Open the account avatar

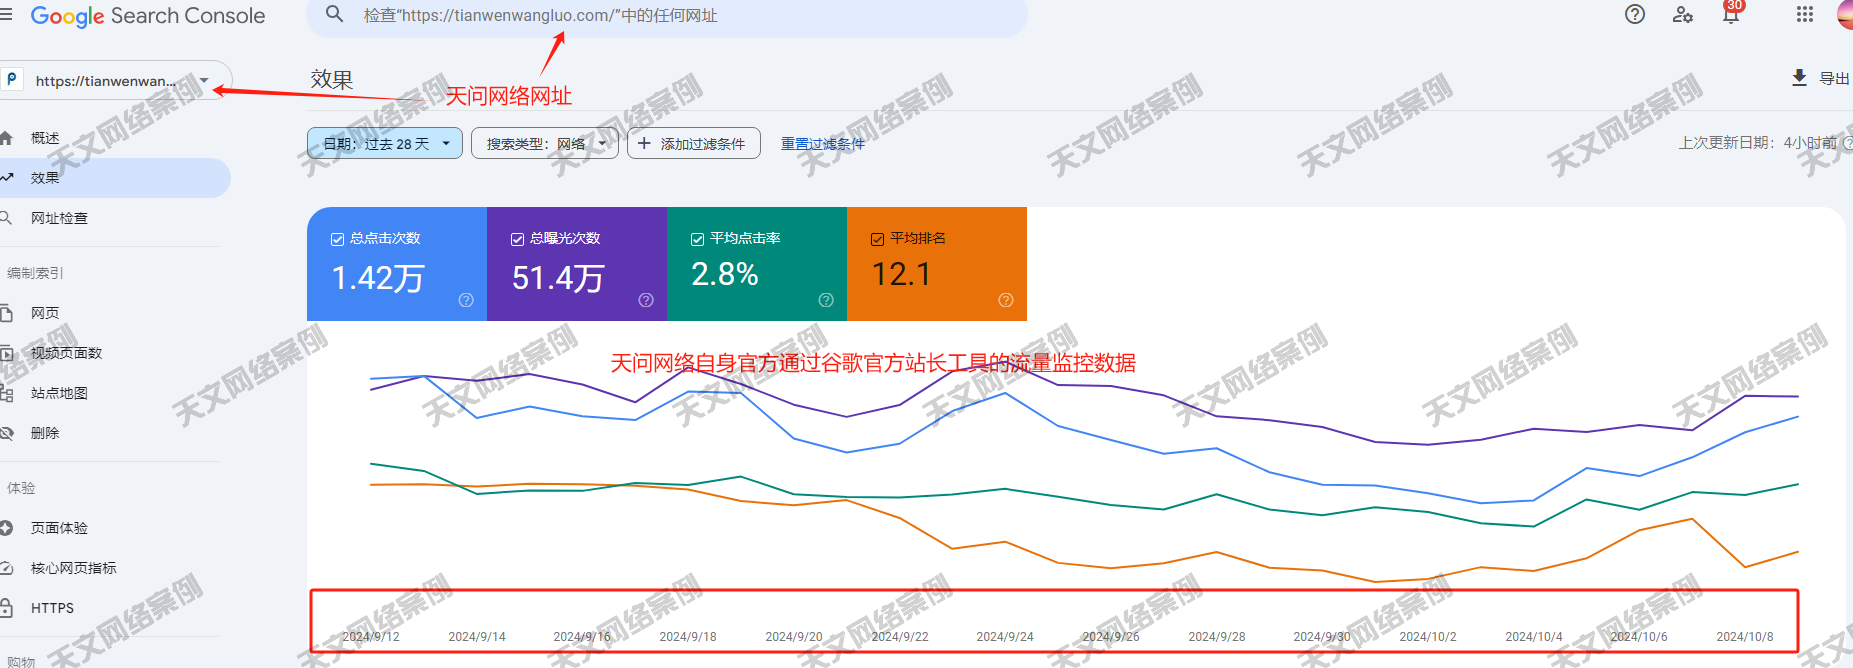1845,14
